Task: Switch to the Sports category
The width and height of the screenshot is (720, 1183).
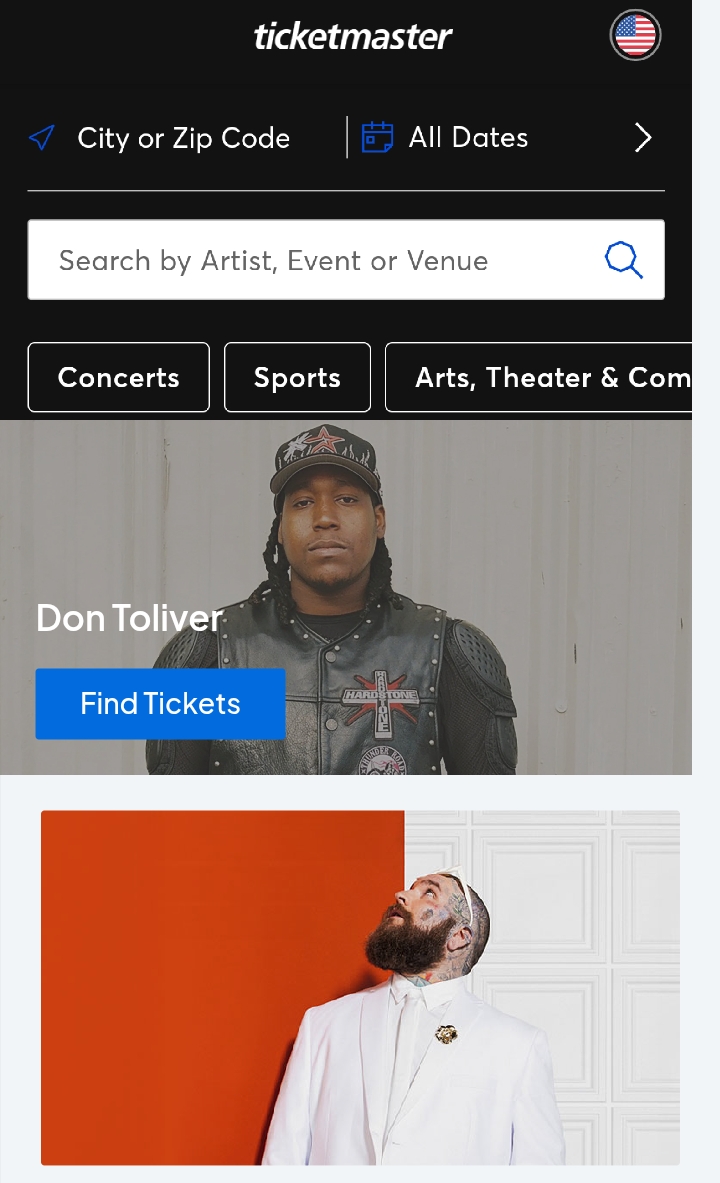Action: (297, 377)
